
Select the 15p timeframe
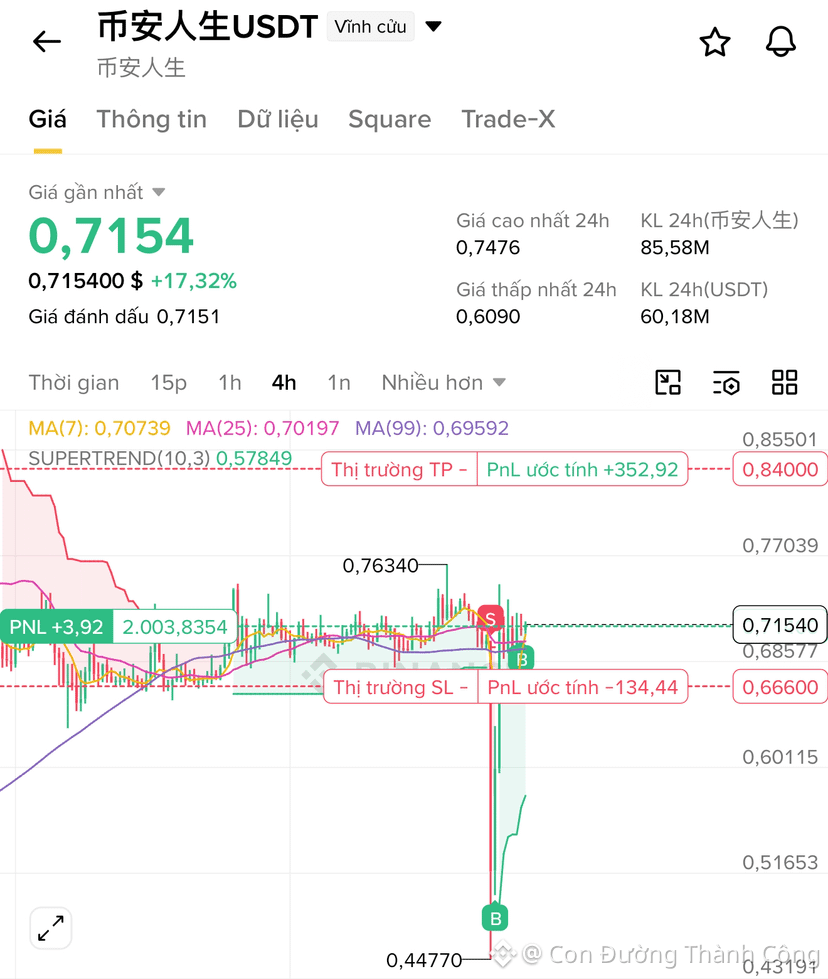tap(169, 383)
